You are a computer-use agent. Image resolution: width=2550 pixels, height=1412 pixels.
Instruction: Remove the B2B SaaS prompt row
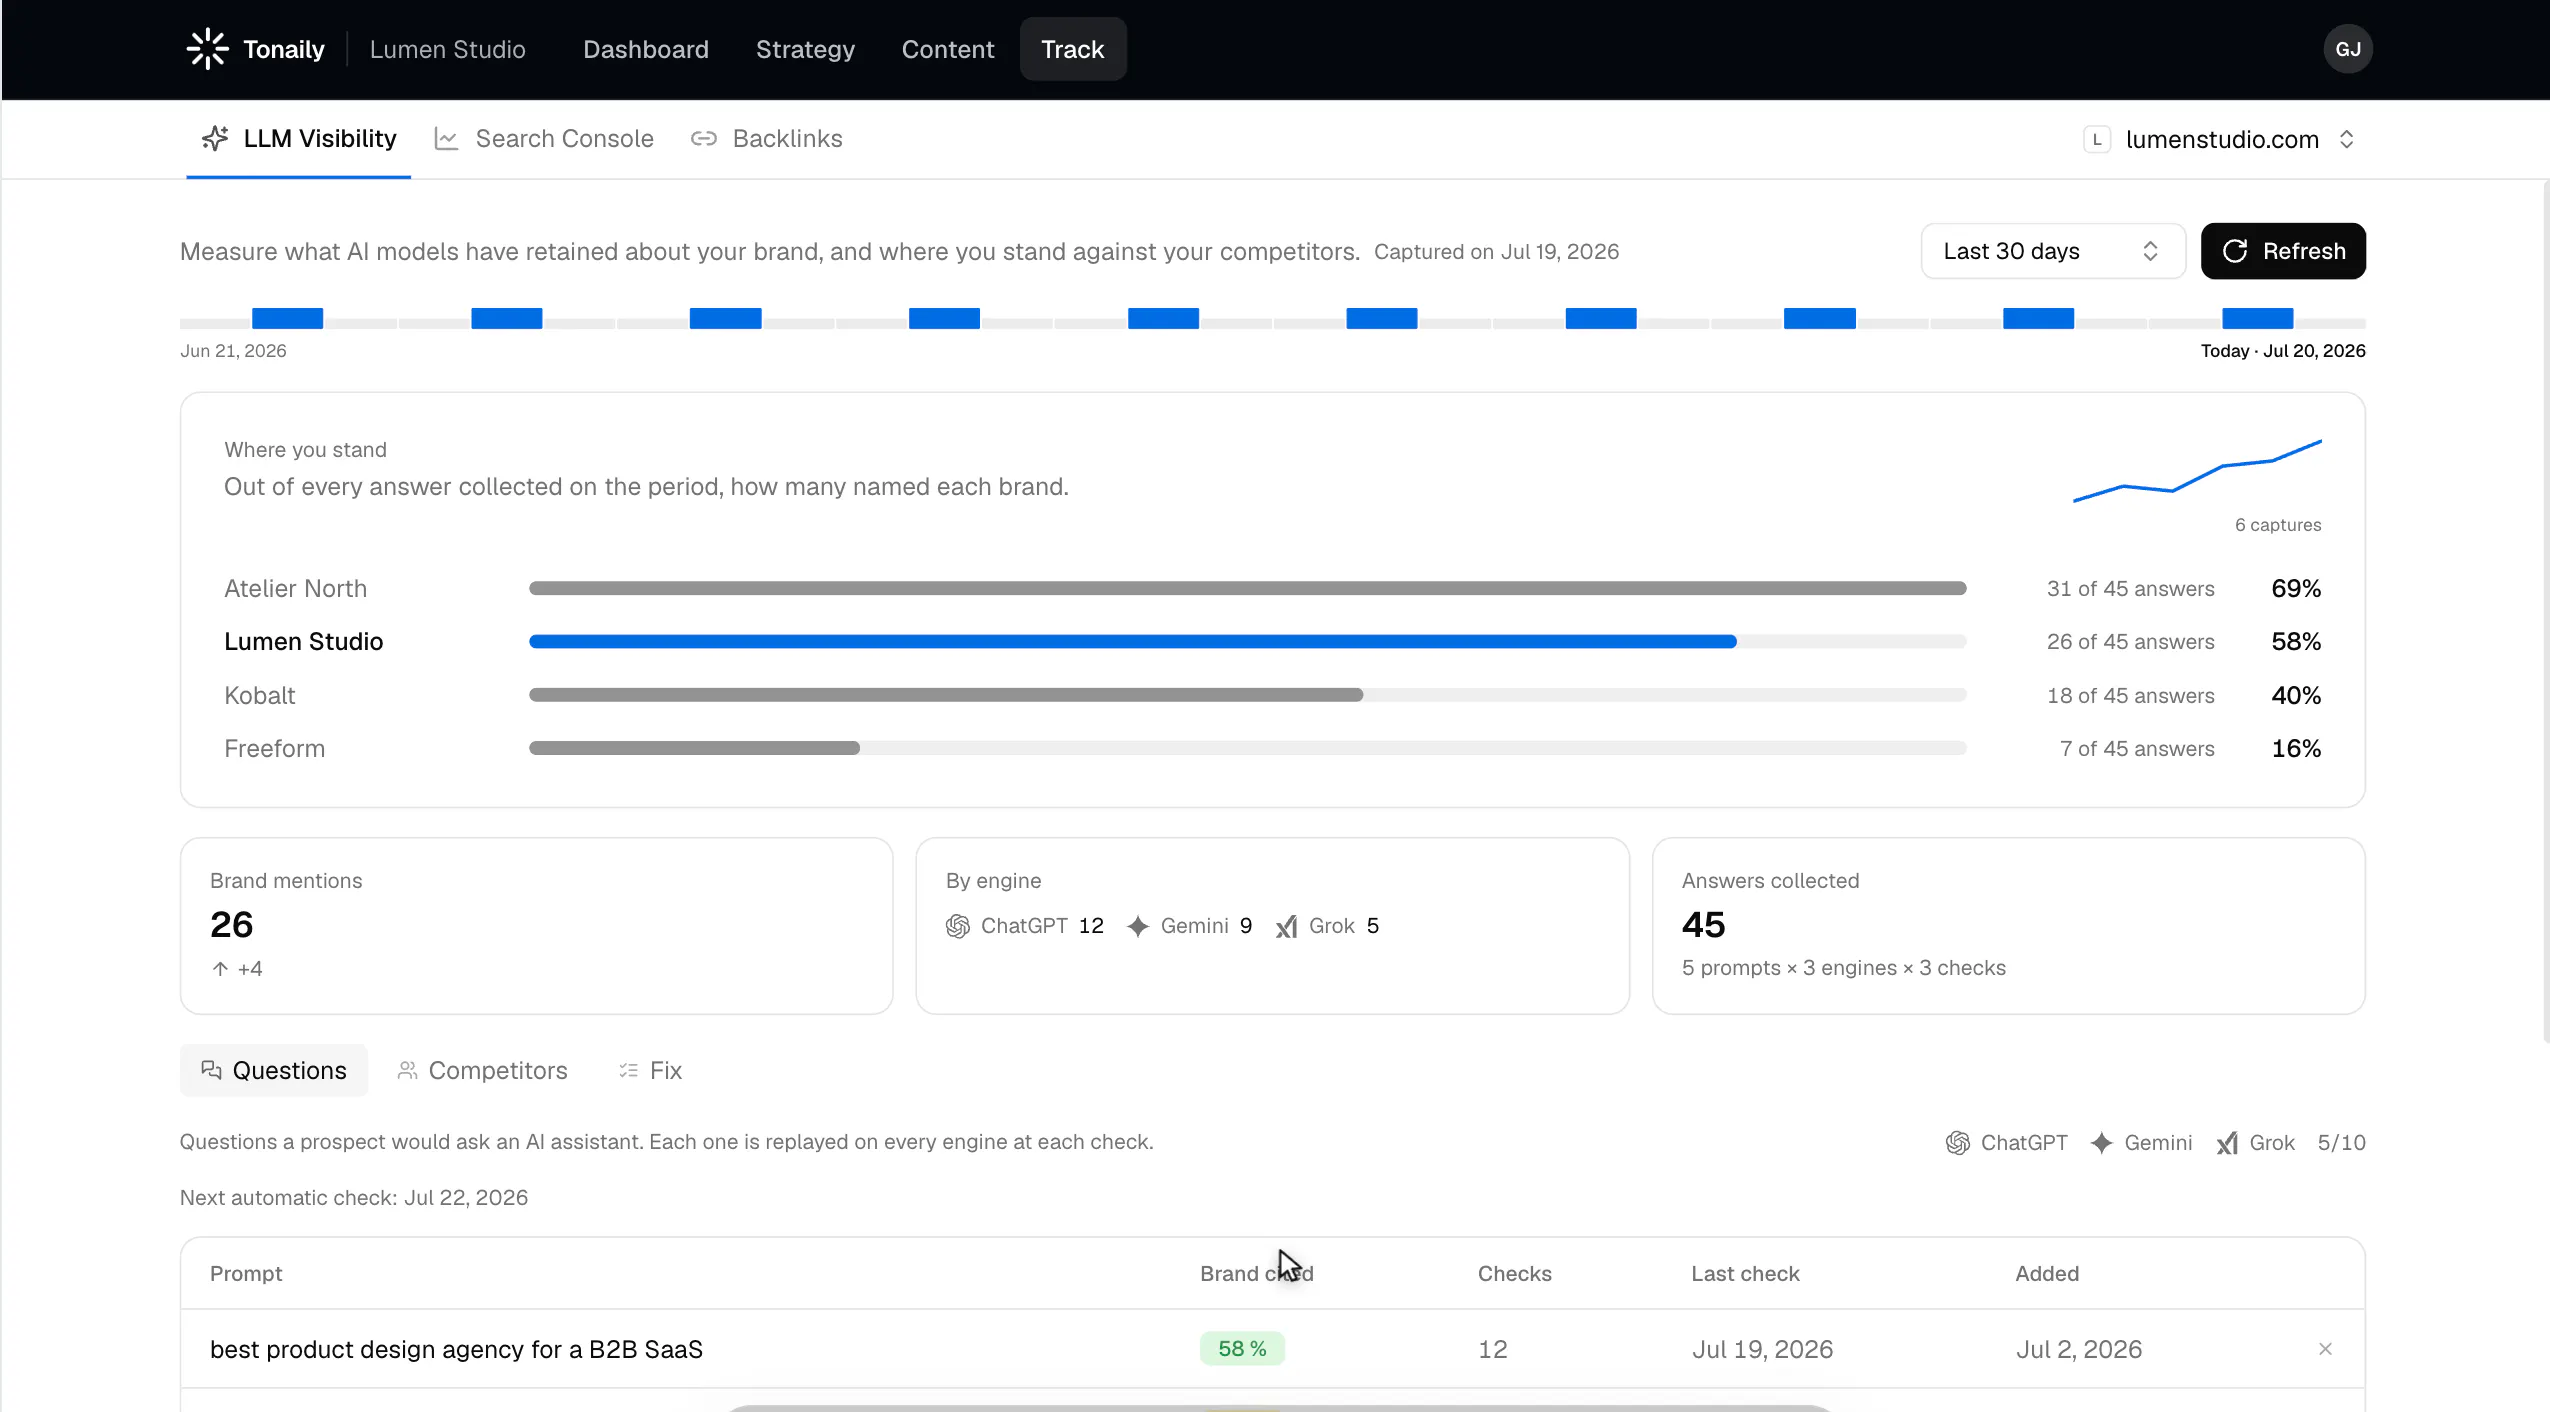click(2325, 1349)
